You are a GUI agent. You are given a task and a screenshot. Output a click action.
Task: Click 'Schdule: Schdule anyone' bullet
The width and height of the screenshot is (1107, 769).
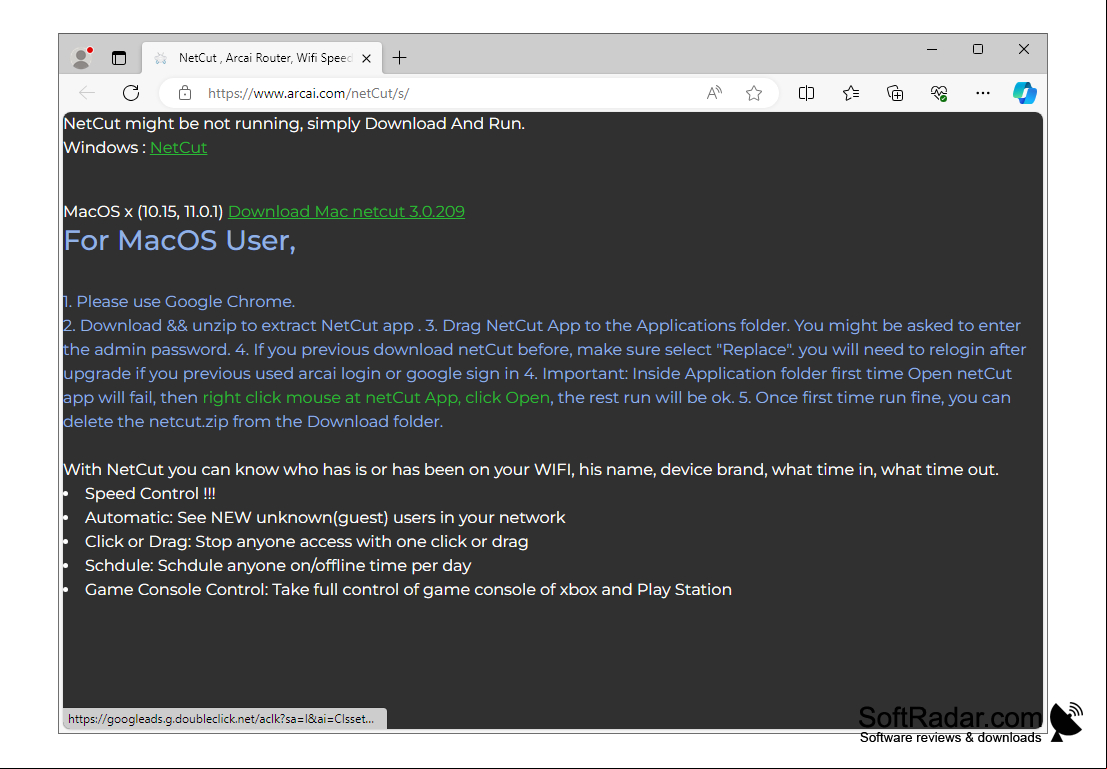point(277,566)
